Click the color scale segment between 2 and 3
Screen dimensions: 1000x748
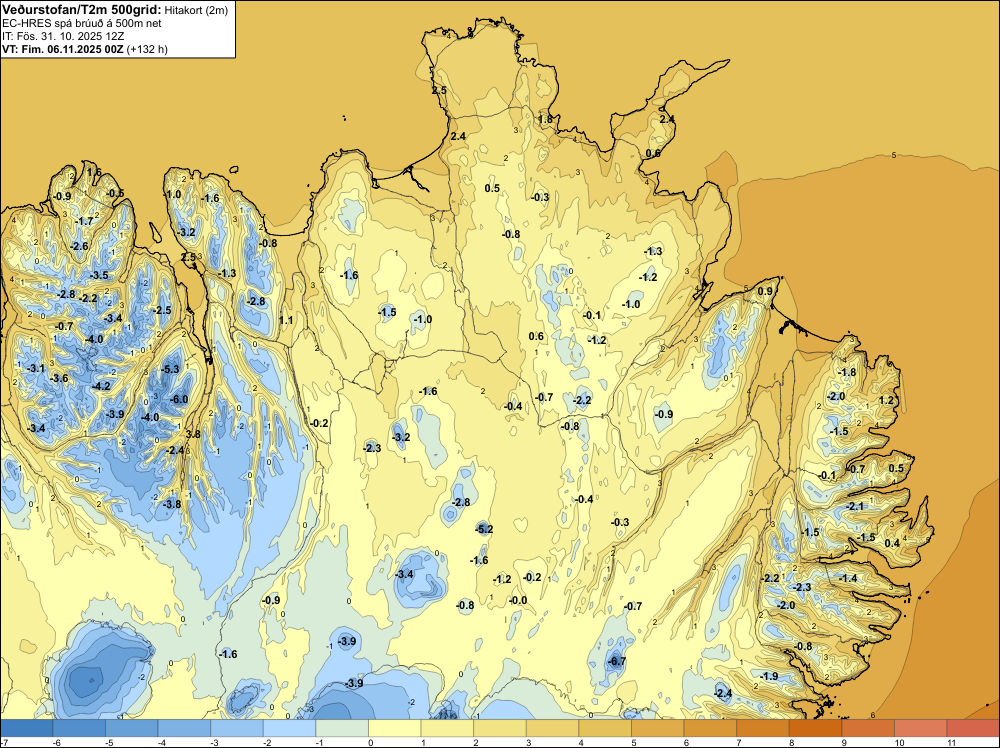click(499, 728)
